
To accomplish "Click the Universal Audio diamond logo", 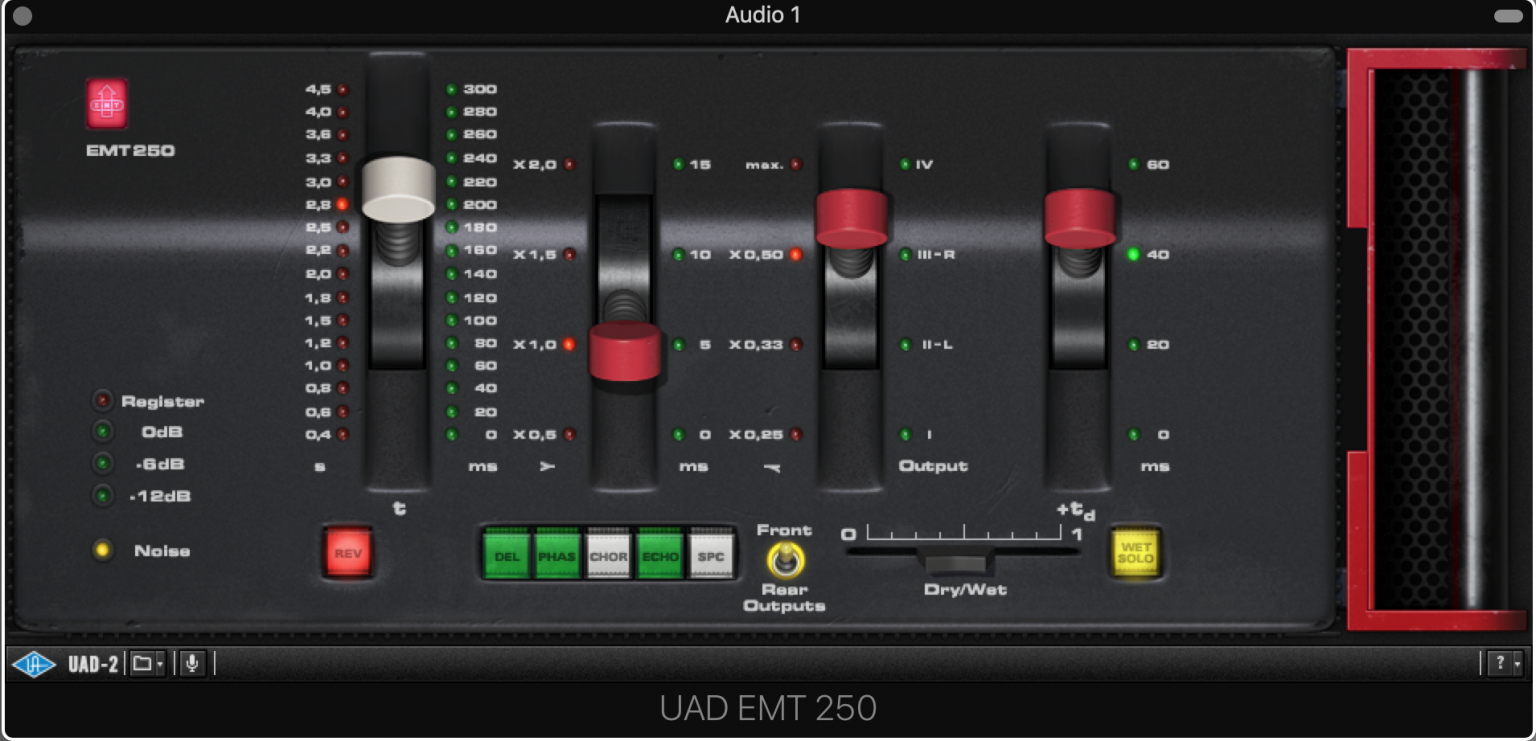I will pyautogui.click(x=34, y=664).
